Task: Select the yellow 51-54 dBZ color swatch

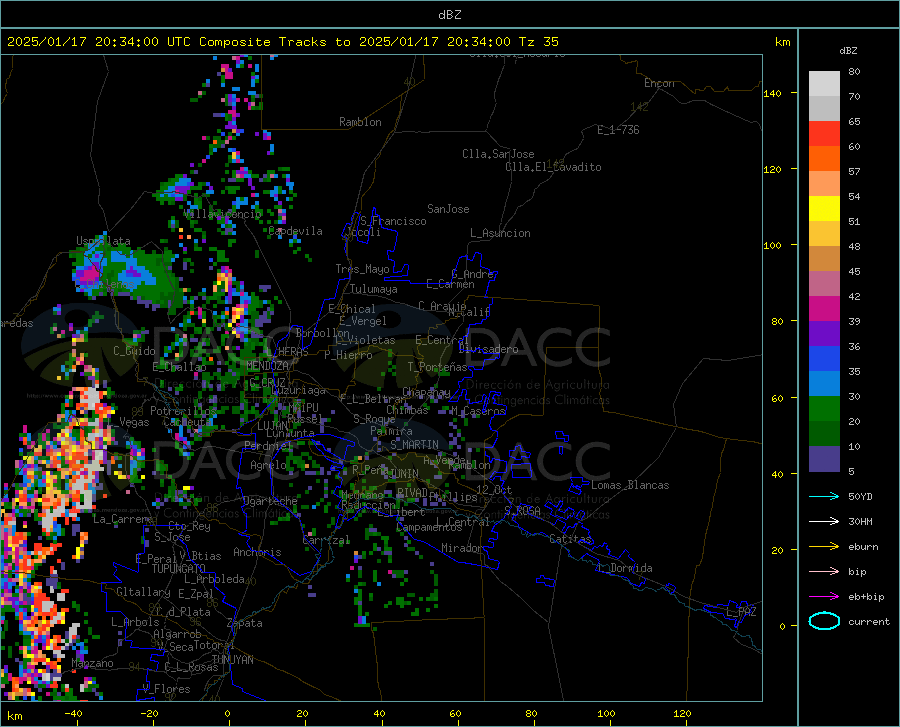Action: (824, 209)
